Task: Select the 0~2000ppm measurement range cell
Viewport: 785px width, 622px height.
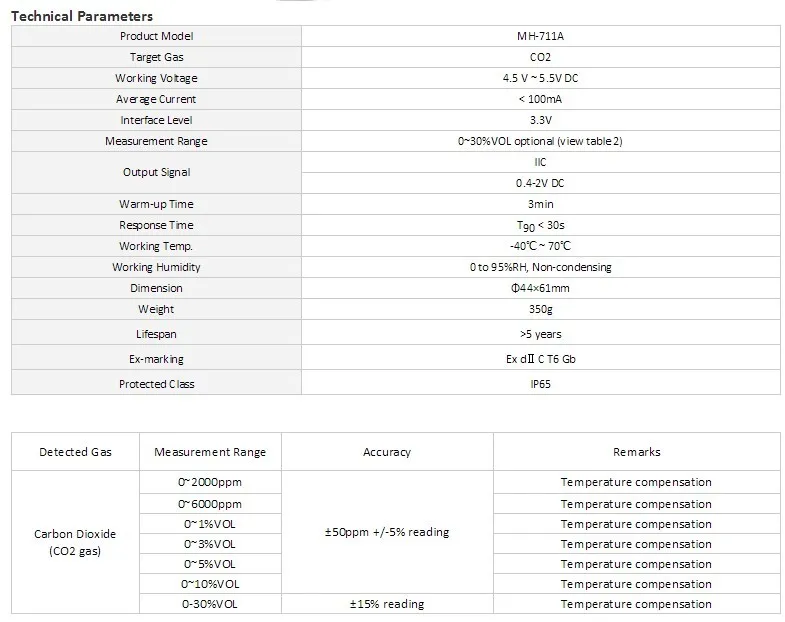Action: 210,482
